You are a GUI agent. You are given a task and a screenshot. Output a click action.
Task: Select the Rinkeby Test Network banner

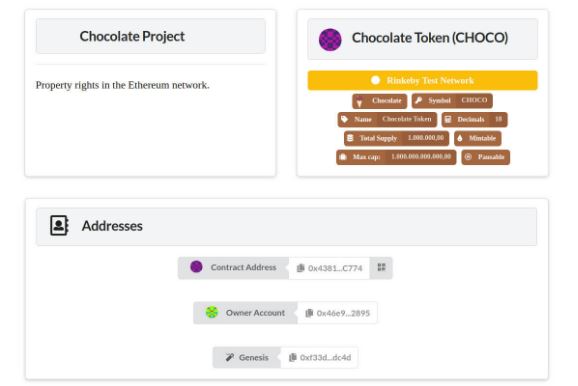tap(422, 80)
